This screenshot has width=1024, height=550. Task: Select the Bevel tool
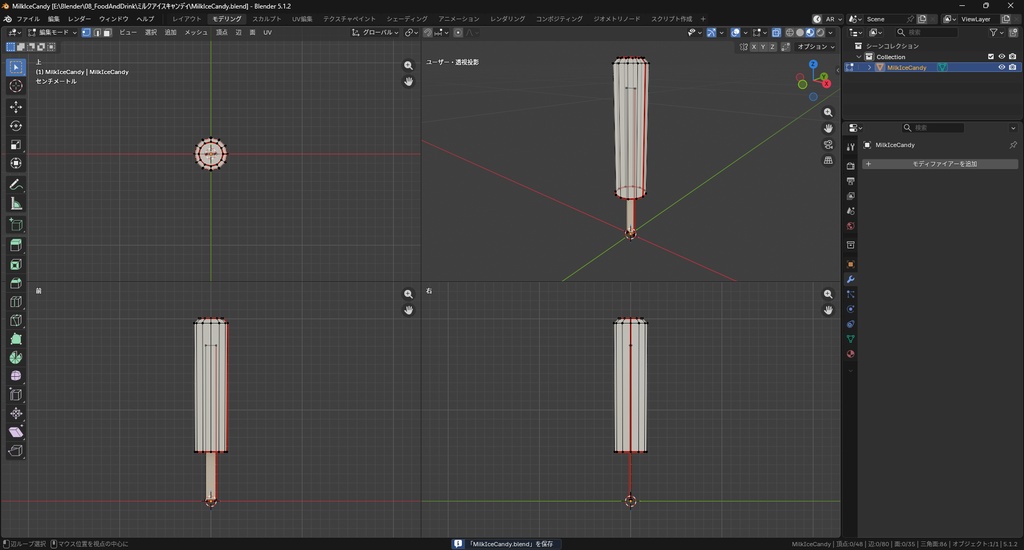point(16,283)
